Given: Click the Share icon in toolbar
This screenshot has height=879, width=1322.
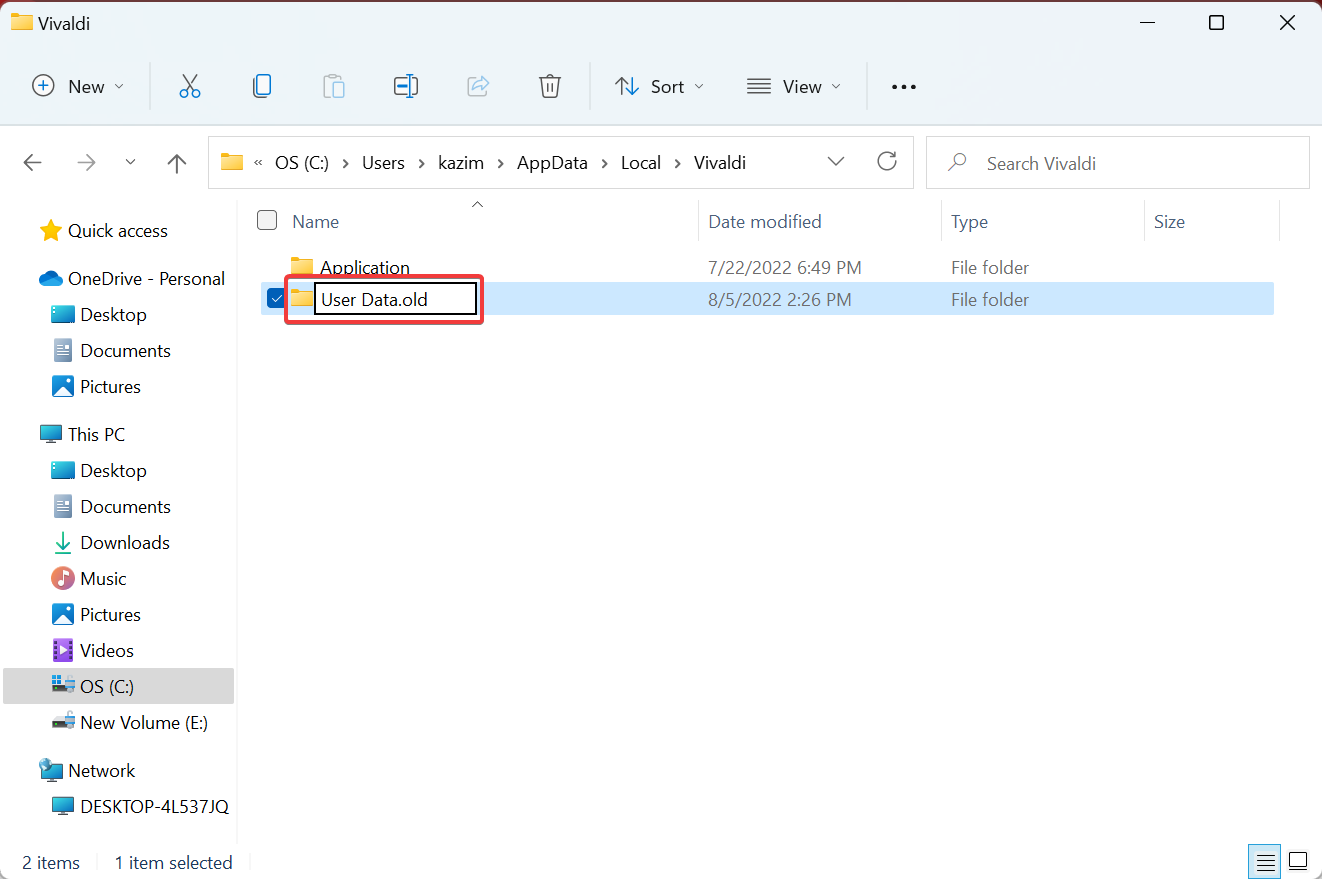Looking at the screenshot, I should 478,87.
